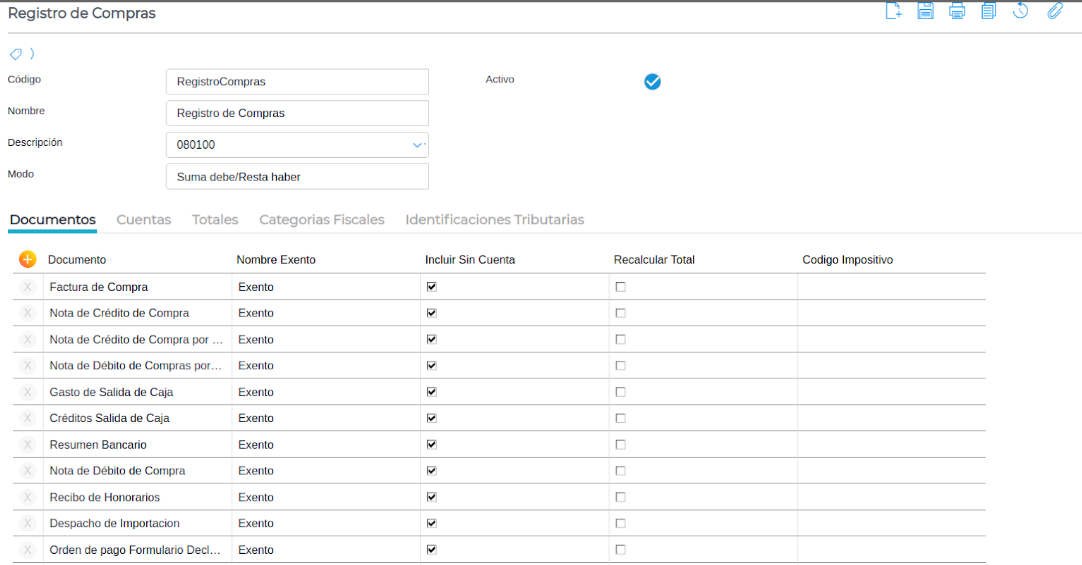Click the paperclip attachment icon
Screen dimensions: 1082x565
pos(1054,11)
